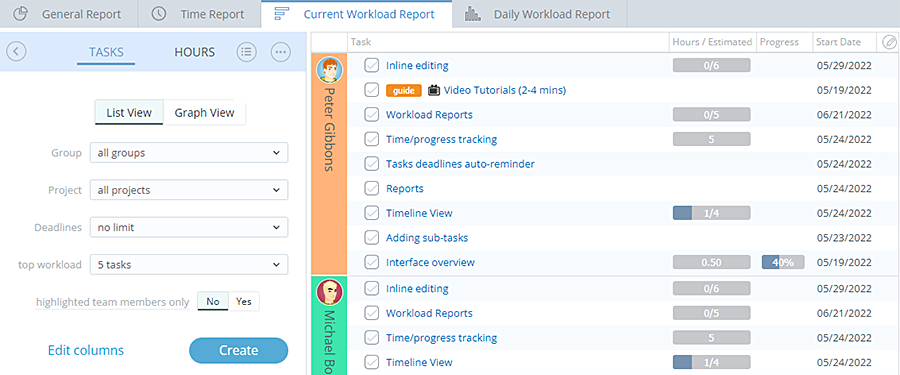Click the clock icon on Time Report tab

click(159, 14)
